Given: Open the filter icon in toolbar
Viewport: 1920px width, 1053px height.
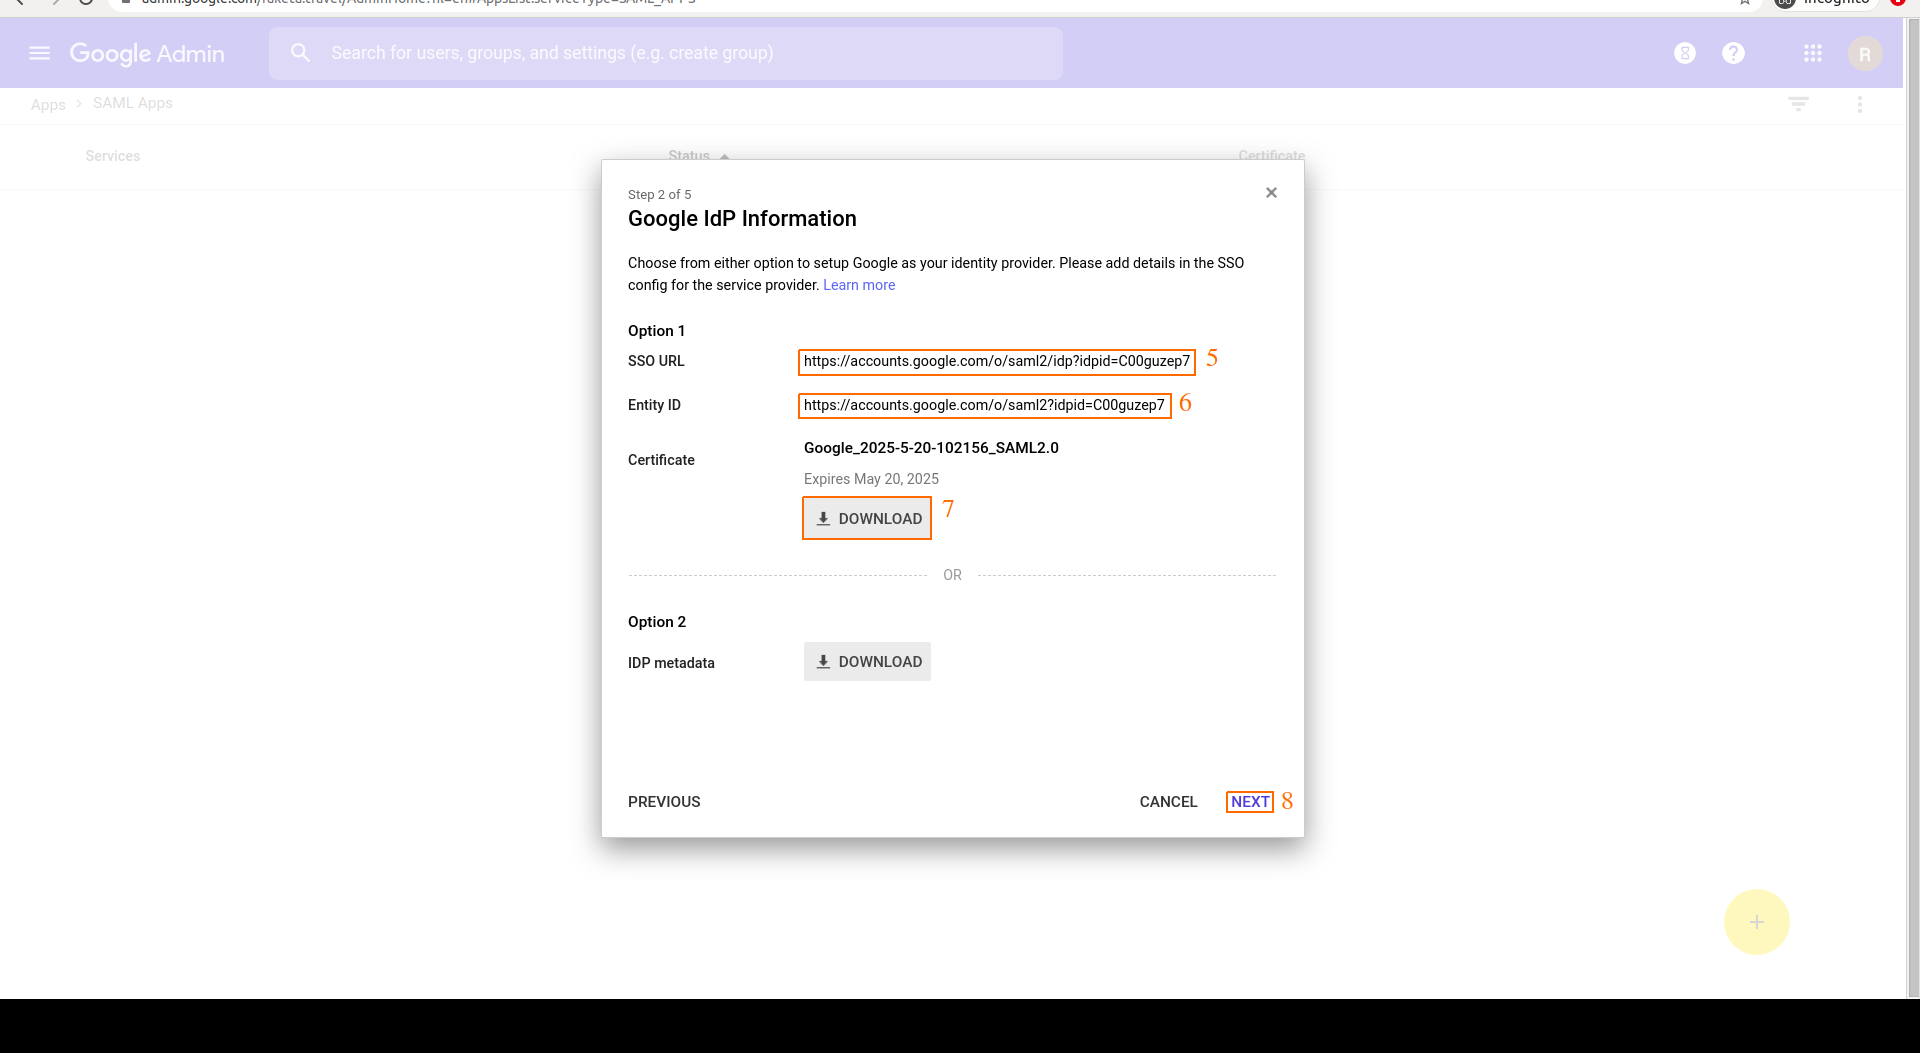Looking at the screenshot, I should (1798, 104).
